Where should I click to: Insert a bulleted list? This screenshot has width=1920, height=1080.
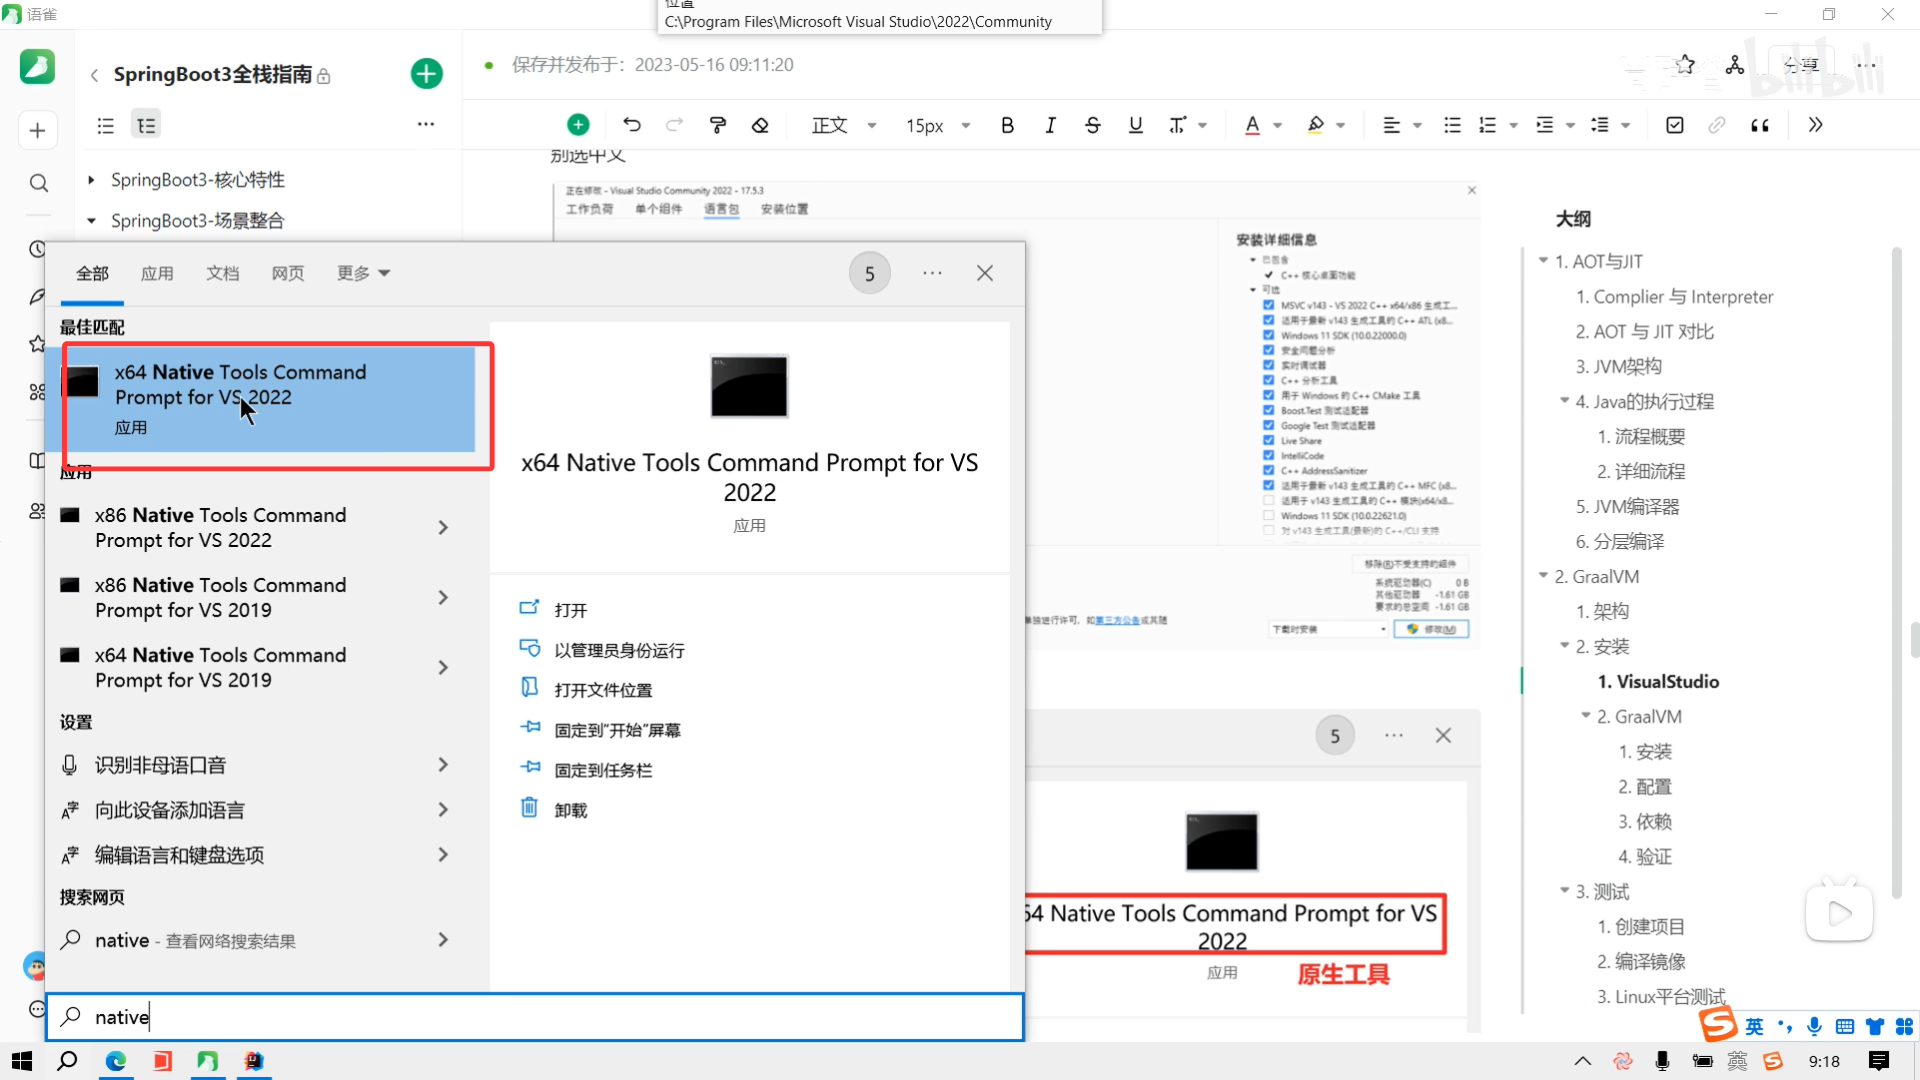(1452, 125)
